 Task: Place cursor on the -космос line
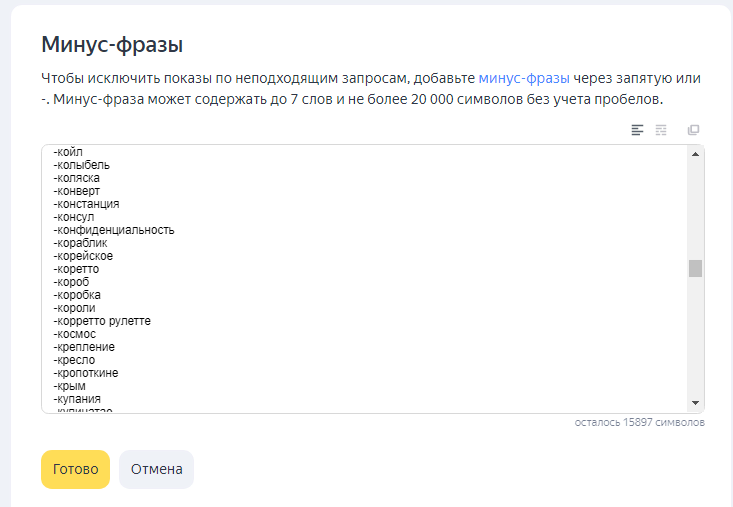coord(74,334)
